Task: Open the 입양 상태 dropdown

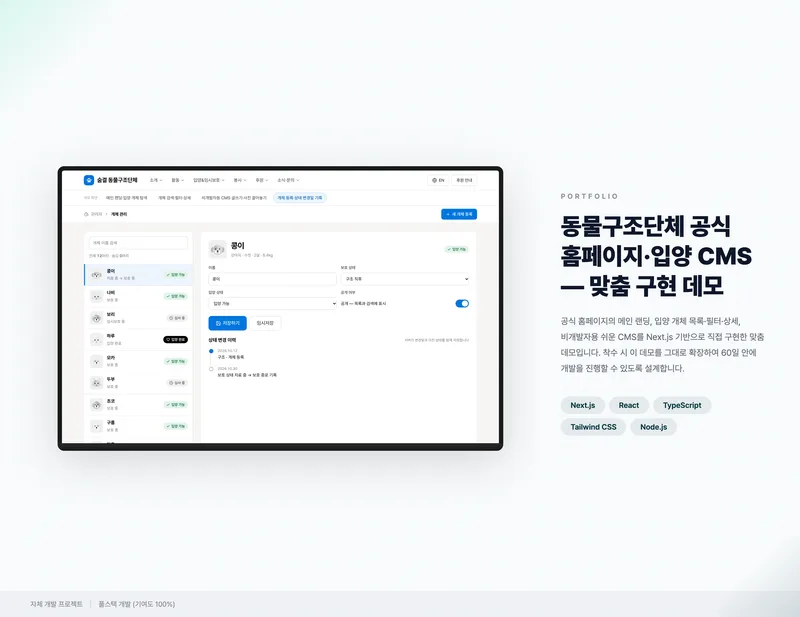Action: point(272,304)
